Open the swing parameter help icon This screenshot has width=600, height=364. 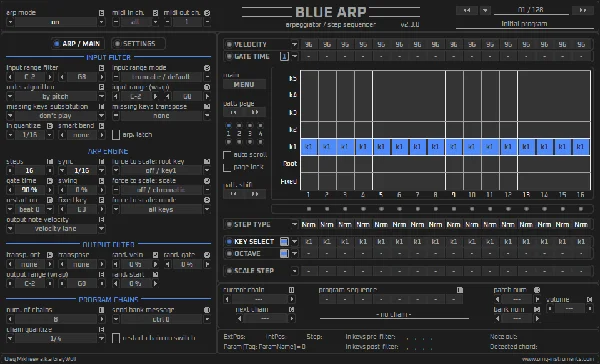pos(101,181)
